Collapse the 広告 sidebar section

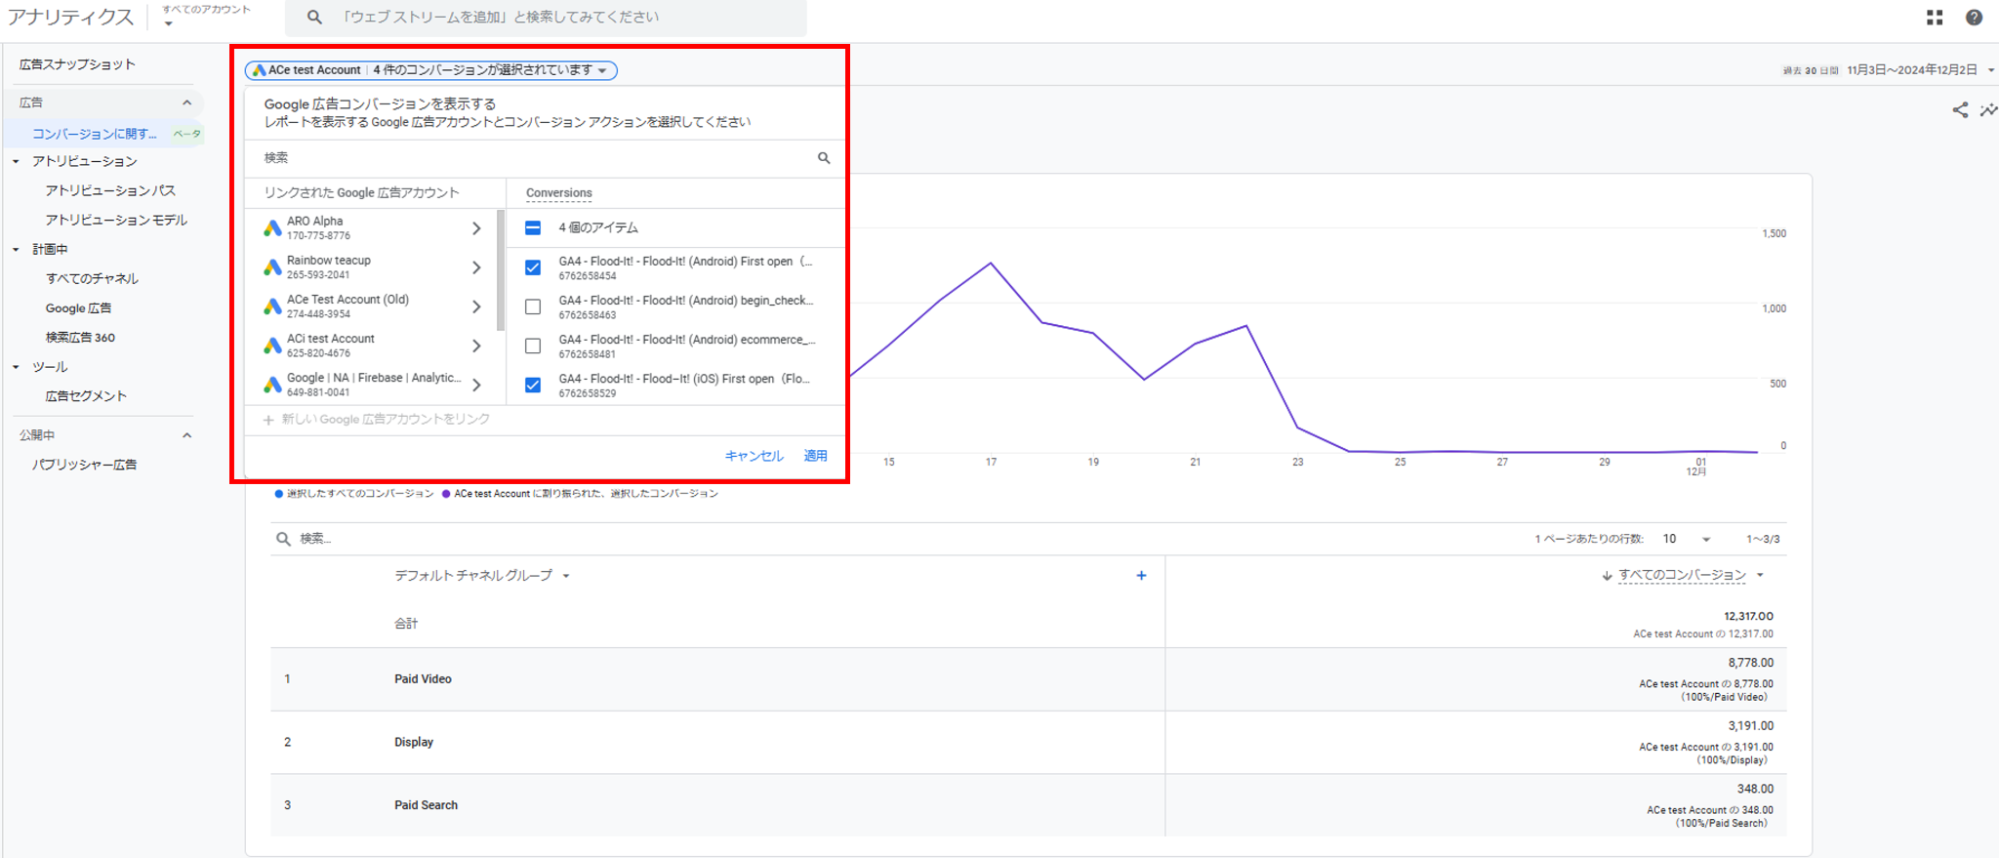coord(187,102)
